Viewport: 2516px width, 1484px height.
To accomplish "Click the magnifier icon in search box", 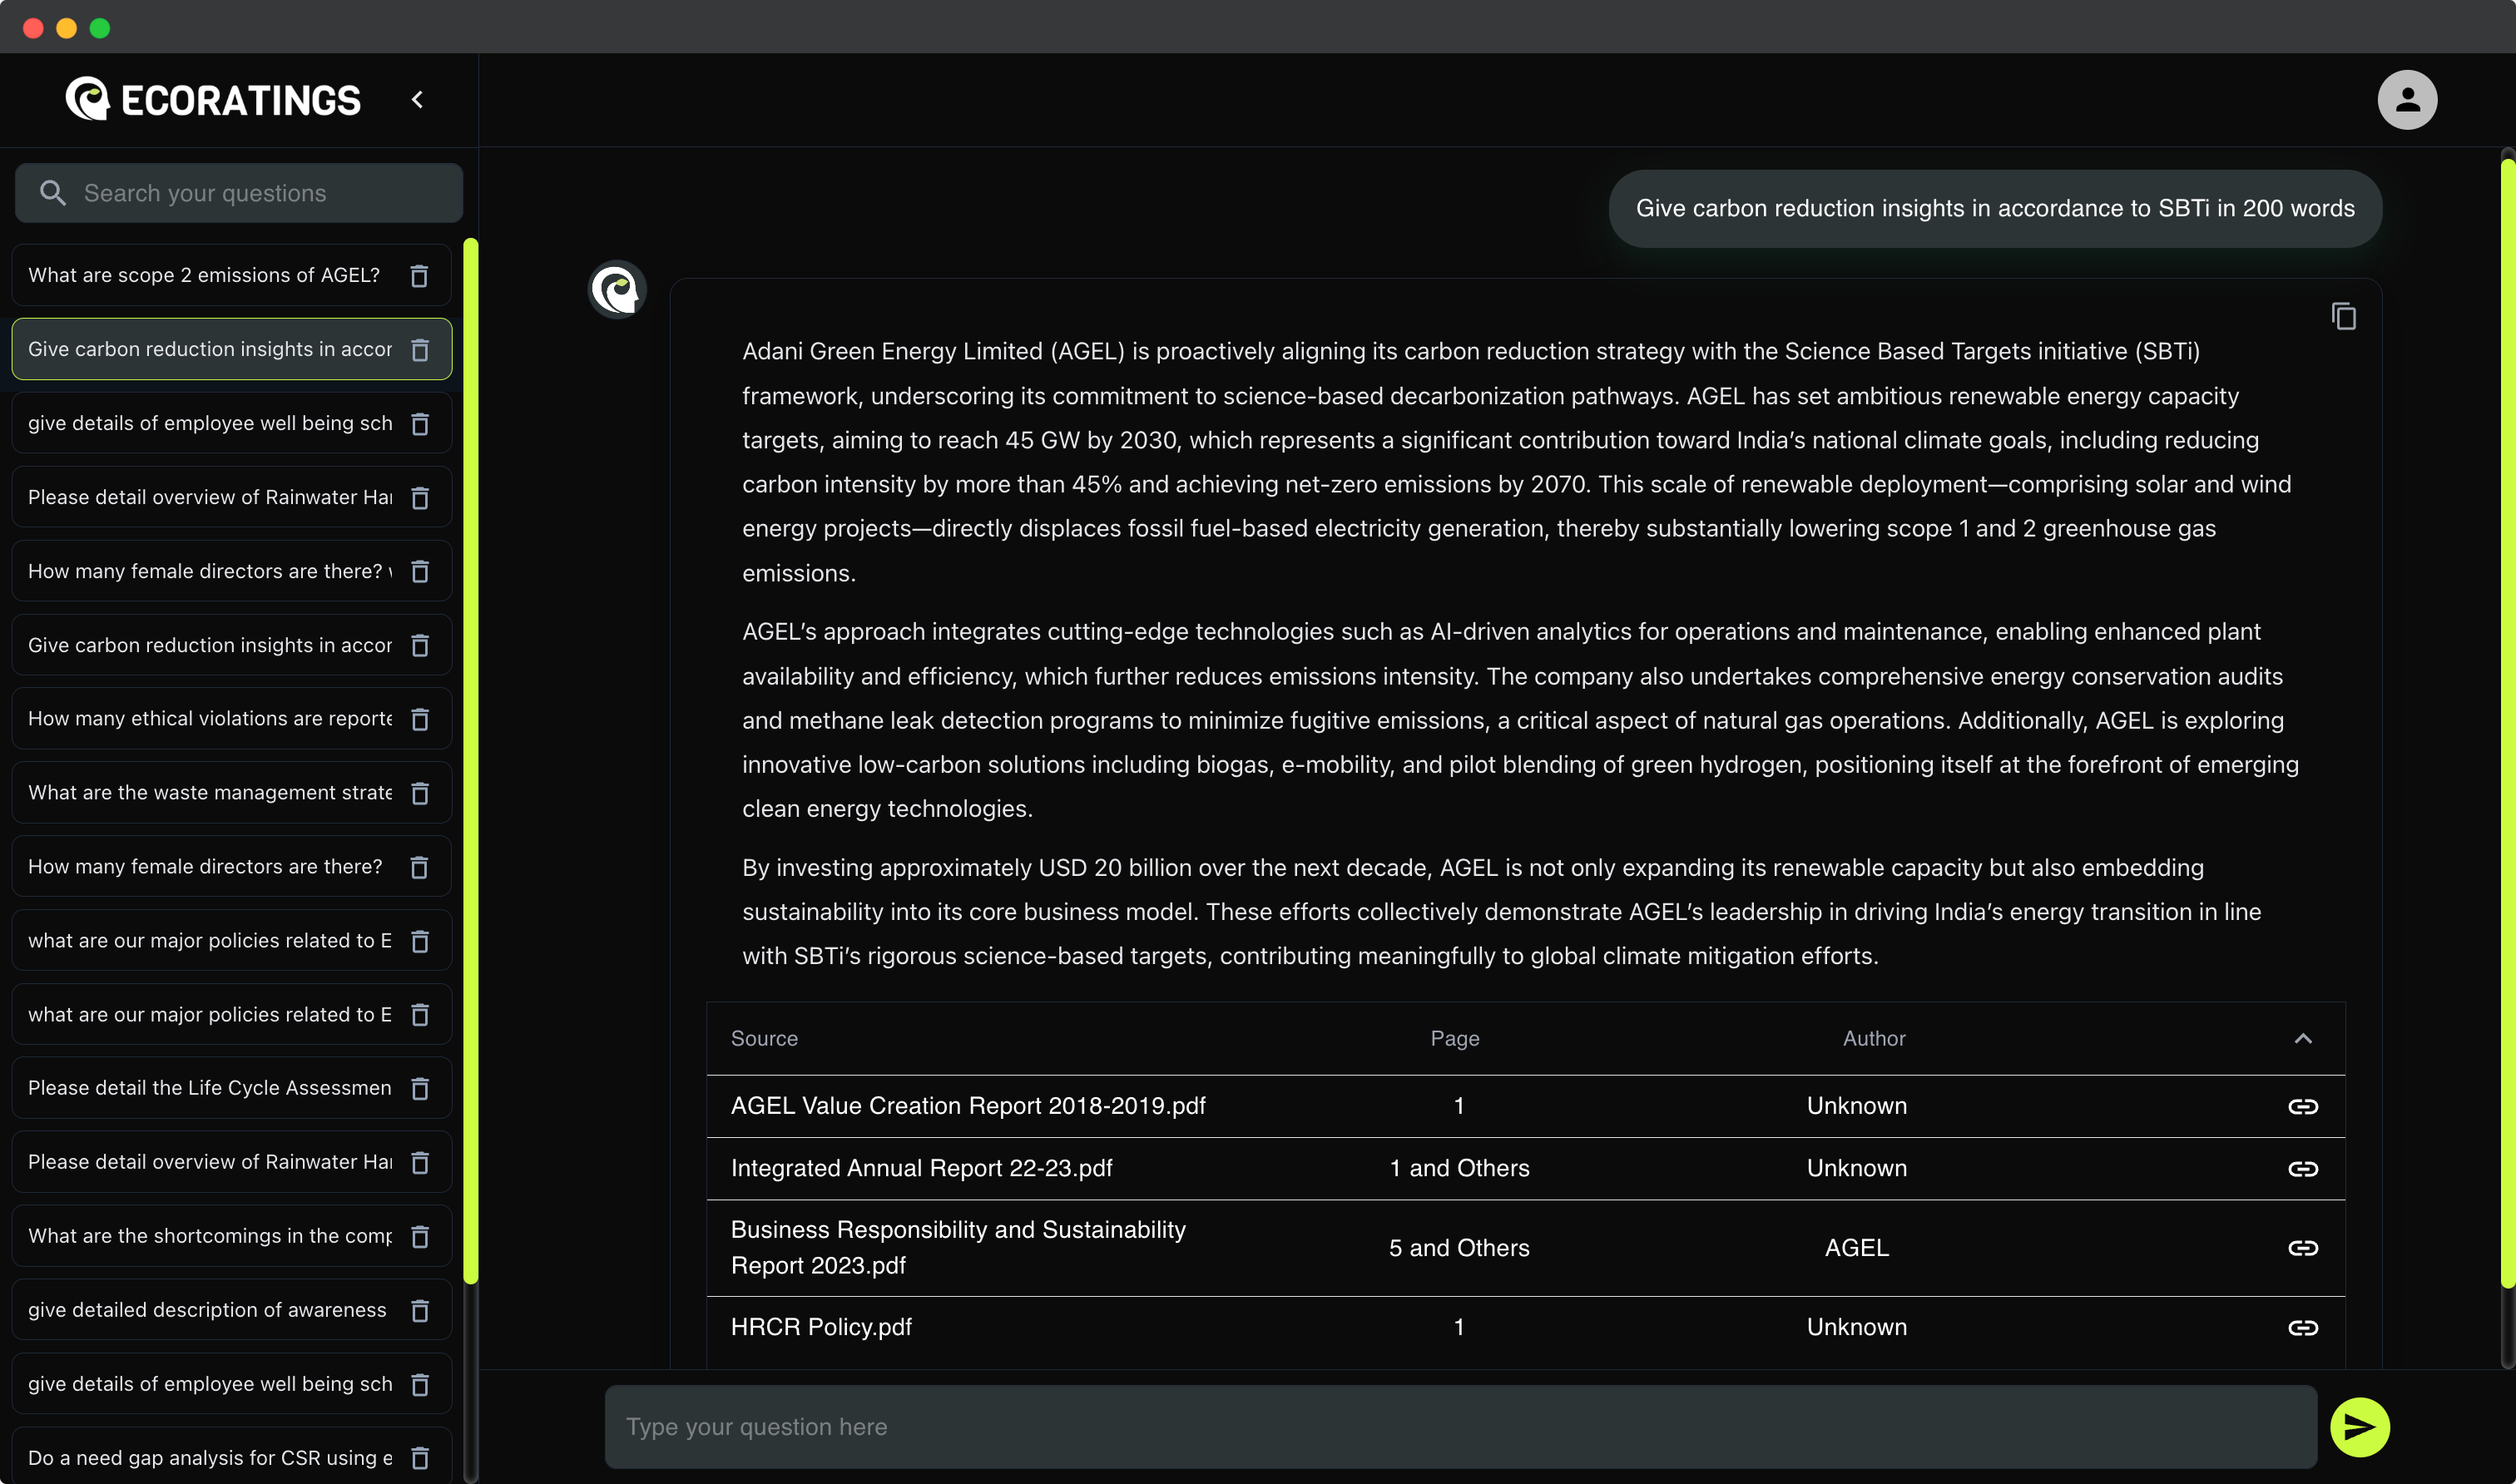I will click(53, 193).
